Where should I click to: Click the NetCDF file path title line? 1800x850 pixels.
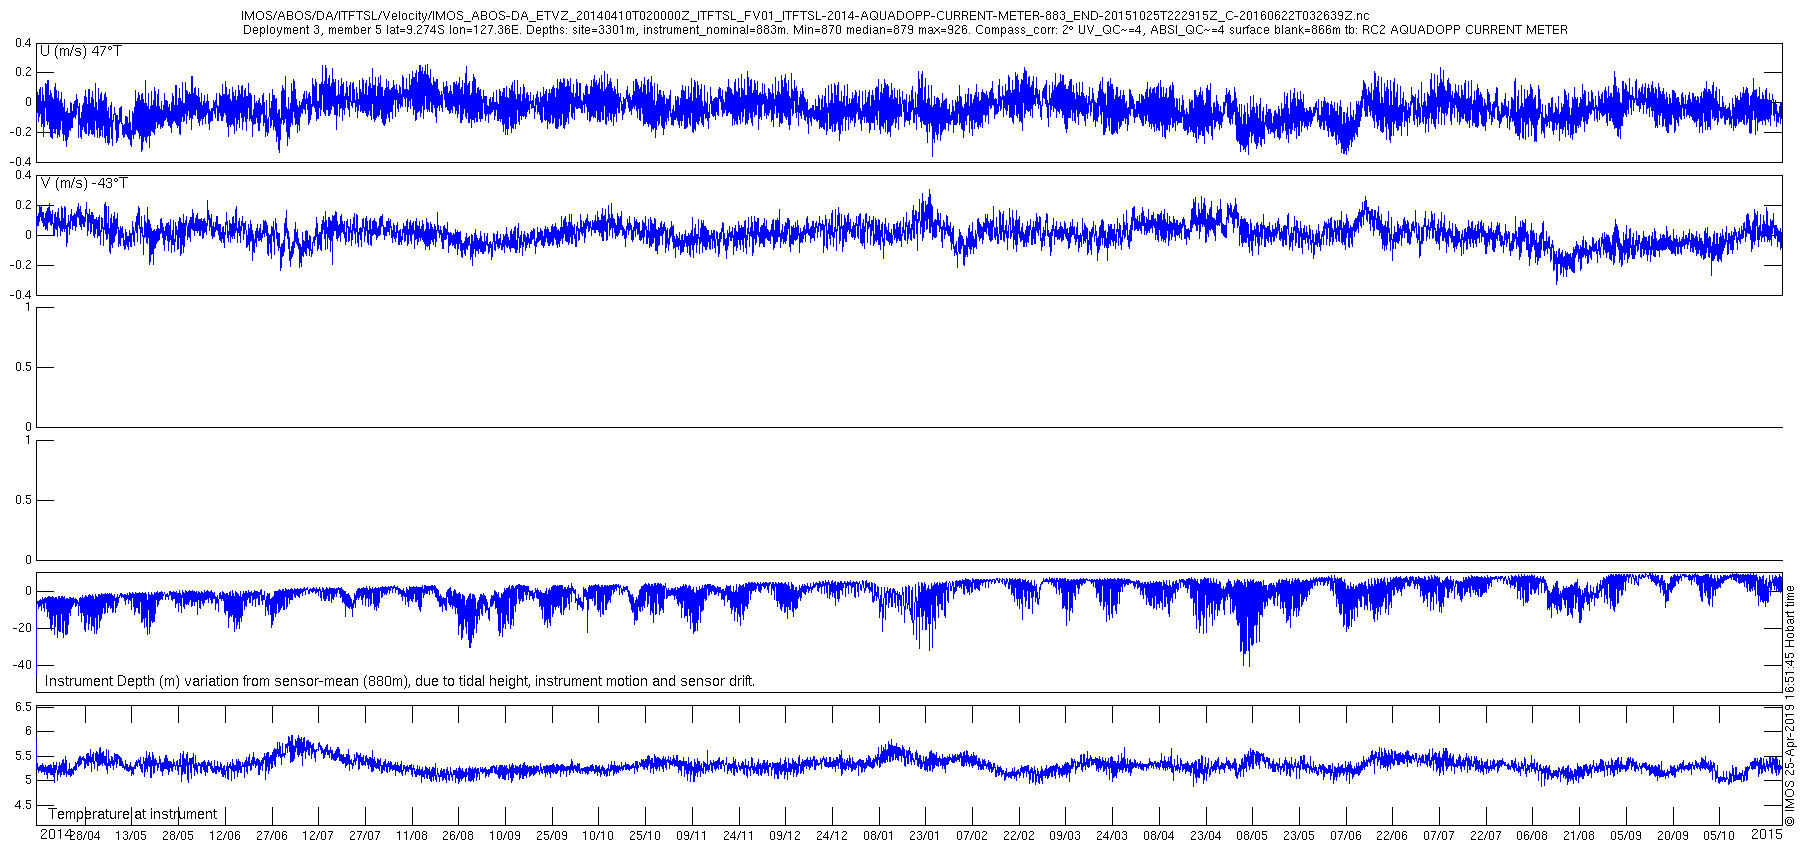click(805, 16)
